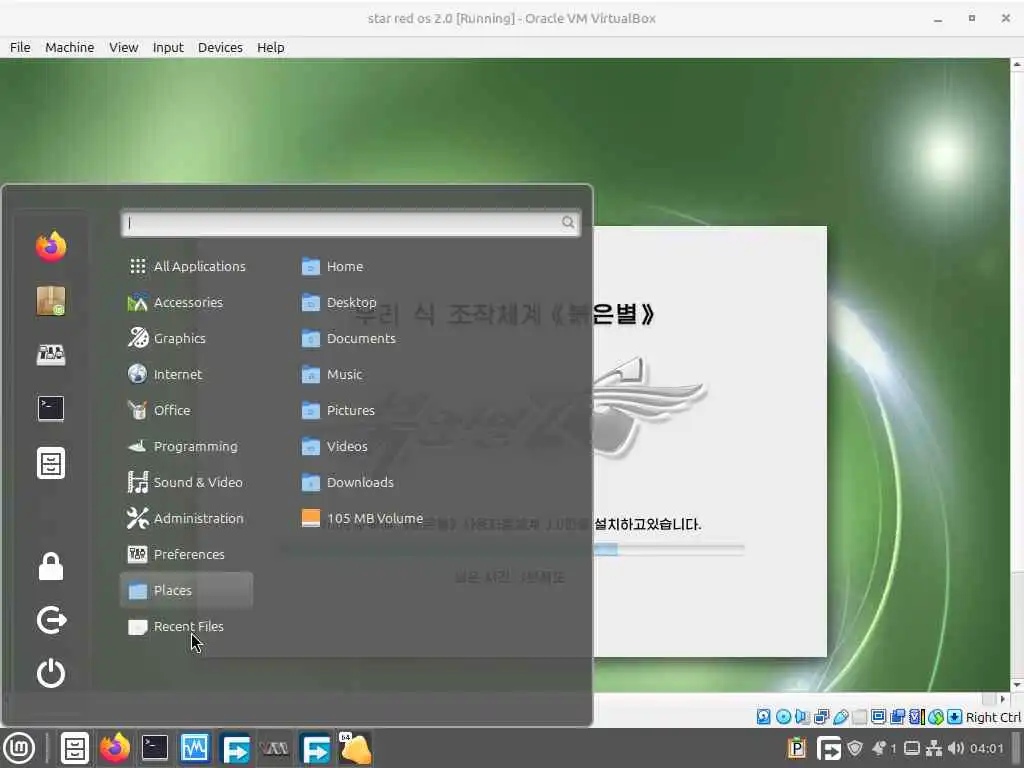Open the Machine menu
Image resolution: width=1024 pixels, height=768 pixels.
(69, 48)
